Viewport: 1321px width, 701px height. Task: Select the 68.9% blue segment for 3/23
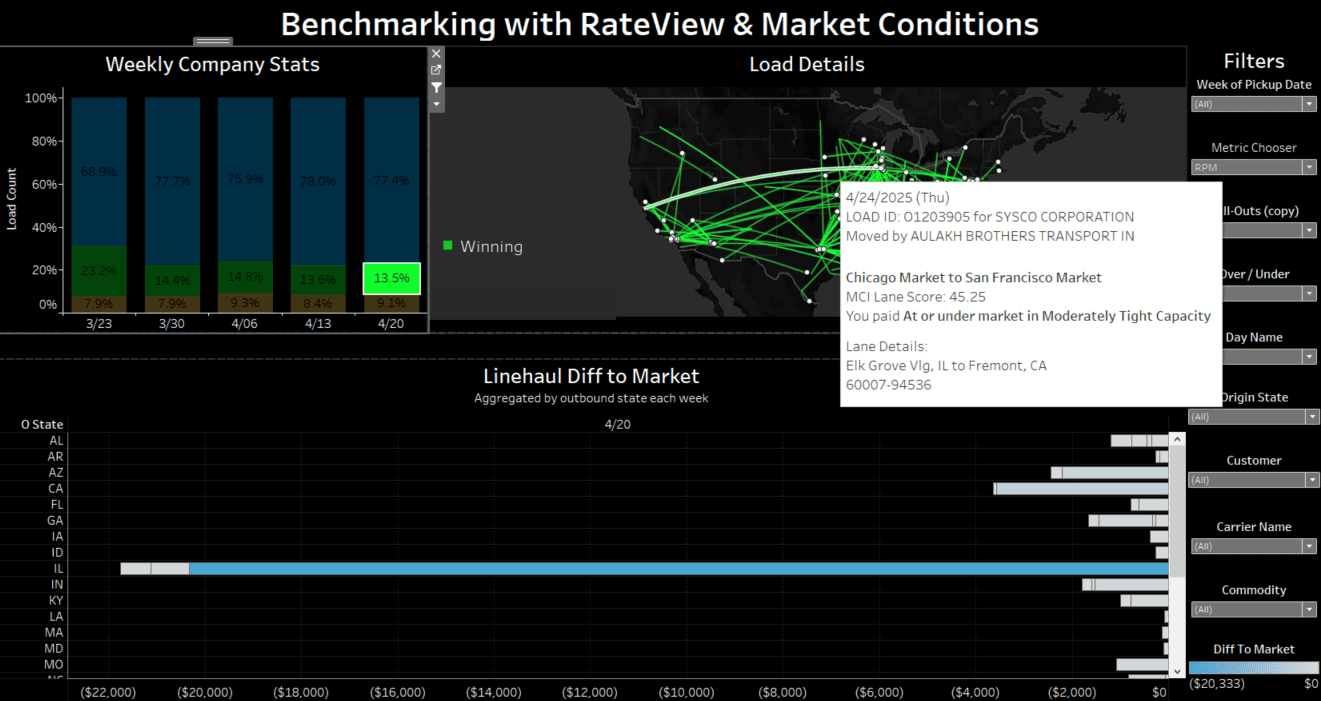click(x=98, y=171)
